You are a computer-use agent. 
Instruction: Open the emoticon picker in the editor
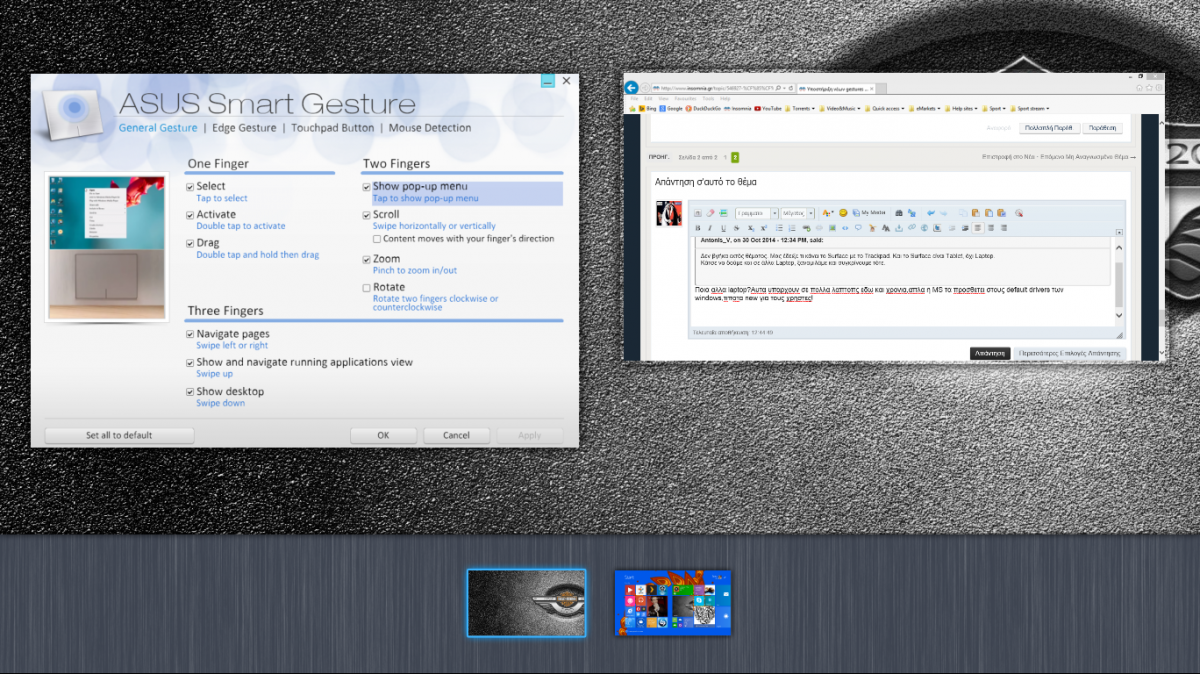[x=843, y=213]
